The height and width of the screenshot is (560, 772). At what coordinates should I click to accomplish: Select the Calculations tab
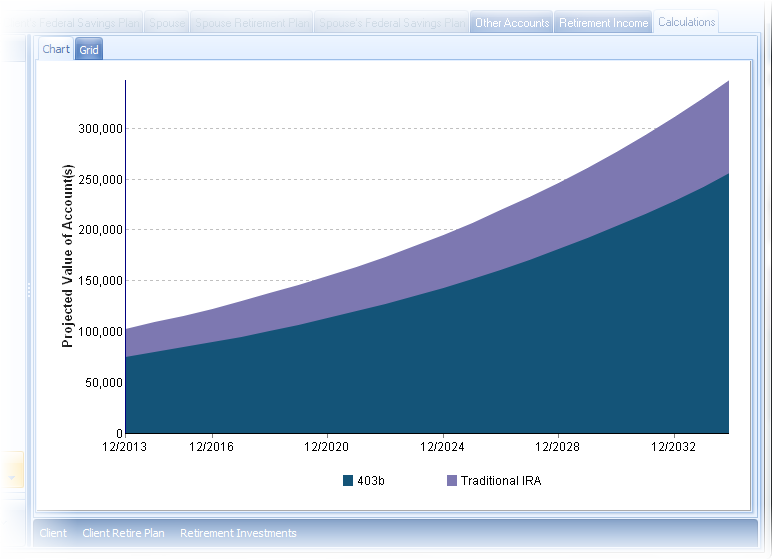tap(686, 22)
